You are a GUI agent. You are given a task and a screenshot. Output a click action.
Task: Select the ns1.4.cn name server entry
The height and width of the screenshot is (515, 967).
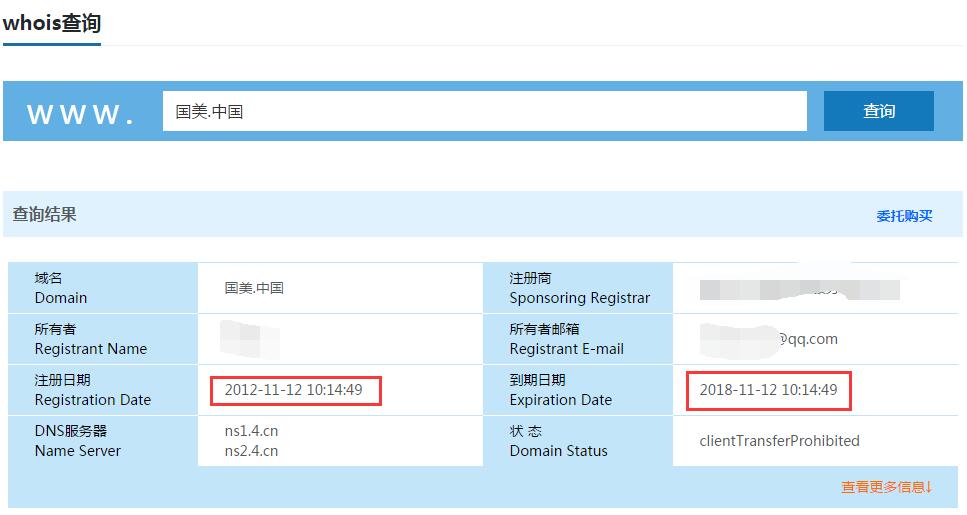click(251, 431)
